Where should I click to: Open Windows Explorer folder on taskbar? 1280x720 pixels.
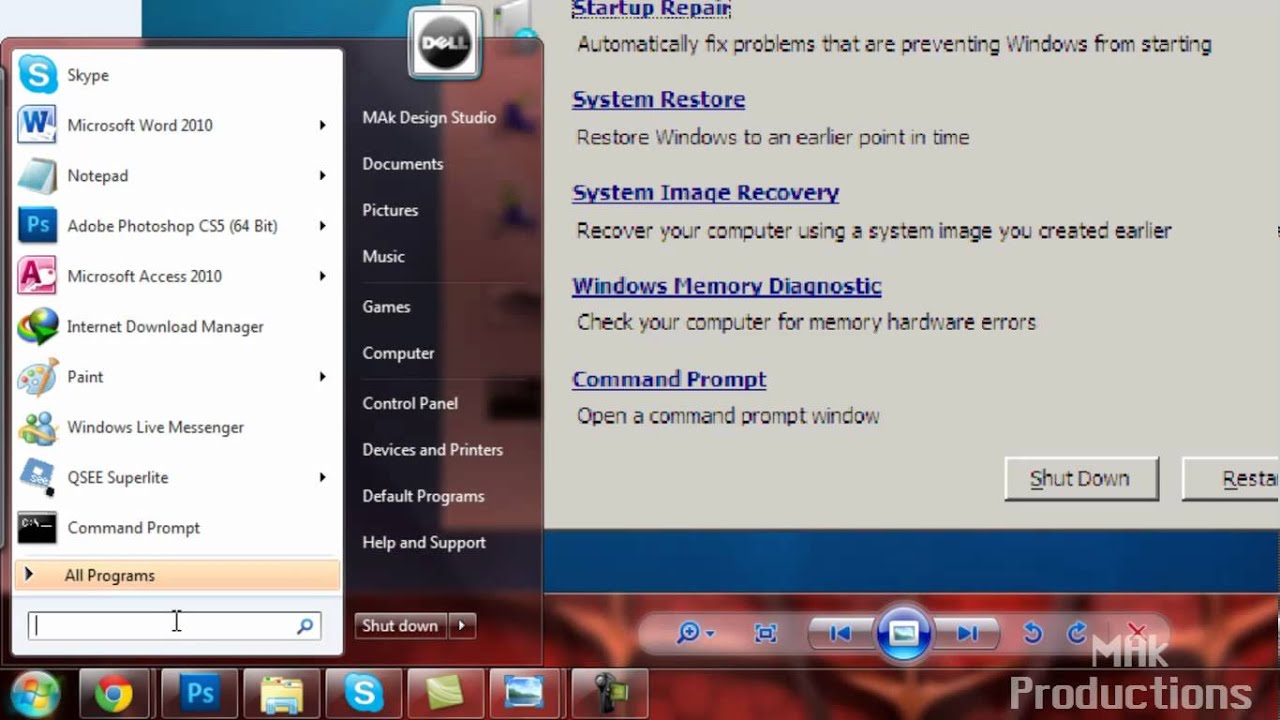coord(281,694)
